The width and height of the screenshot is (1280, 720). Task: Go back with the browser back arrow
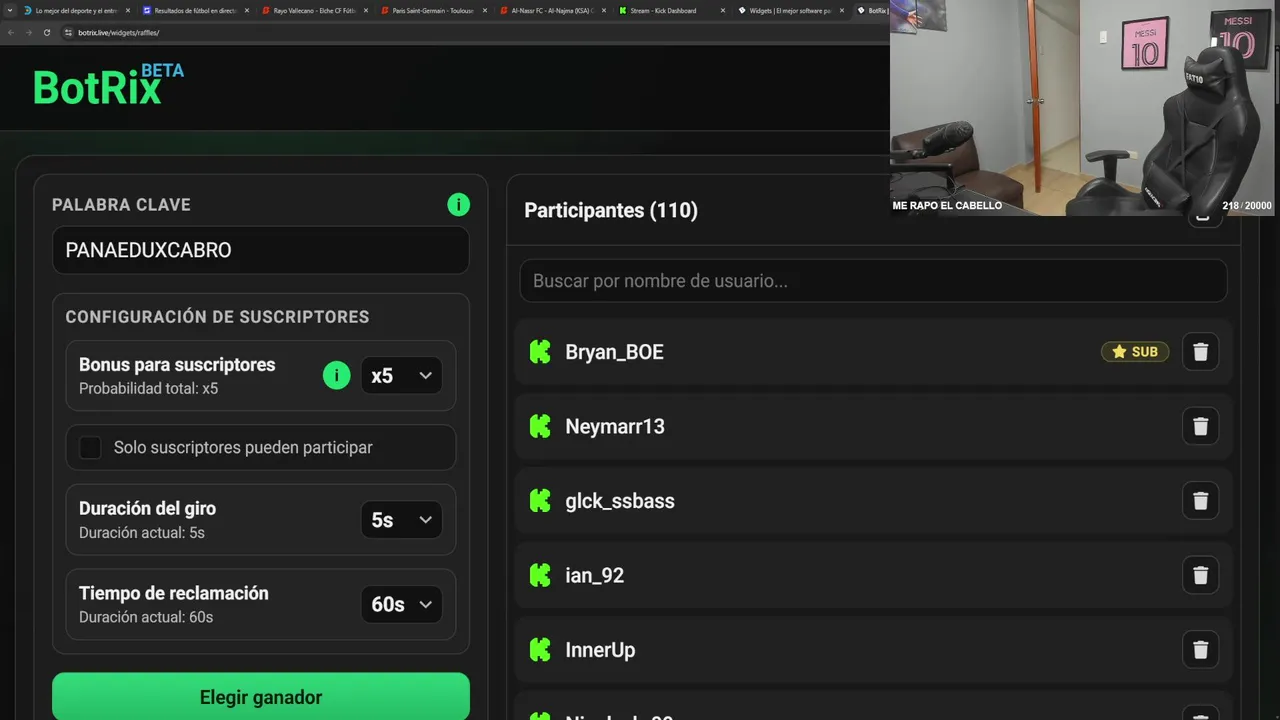pyautogui.click(x=11, y=32)
